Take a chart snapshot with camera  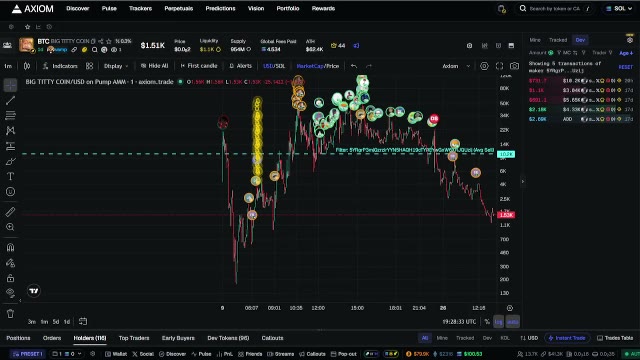[514, 66]
